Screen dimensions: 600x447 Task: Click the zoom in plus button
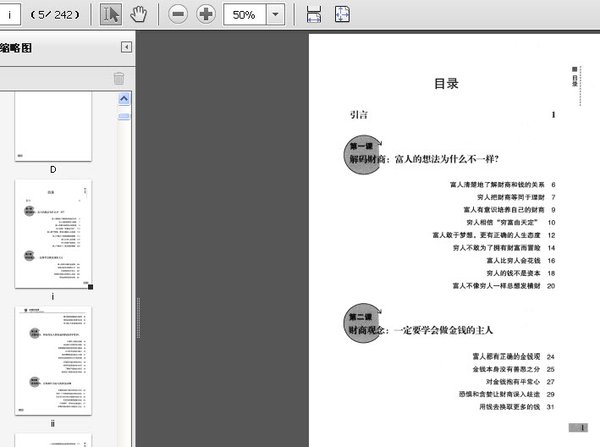(x=206, y=15)
